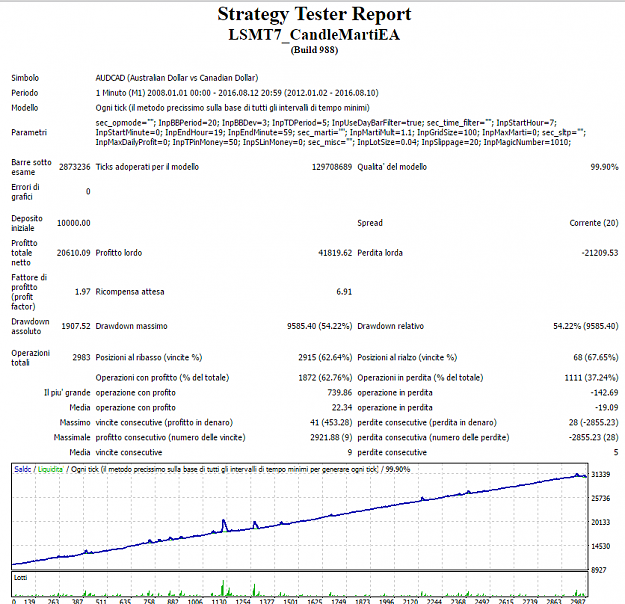Screen dimensions: 625x604
Task: Click the long positions value 68 (67.65%)
Action: click(x=596, y=358)
